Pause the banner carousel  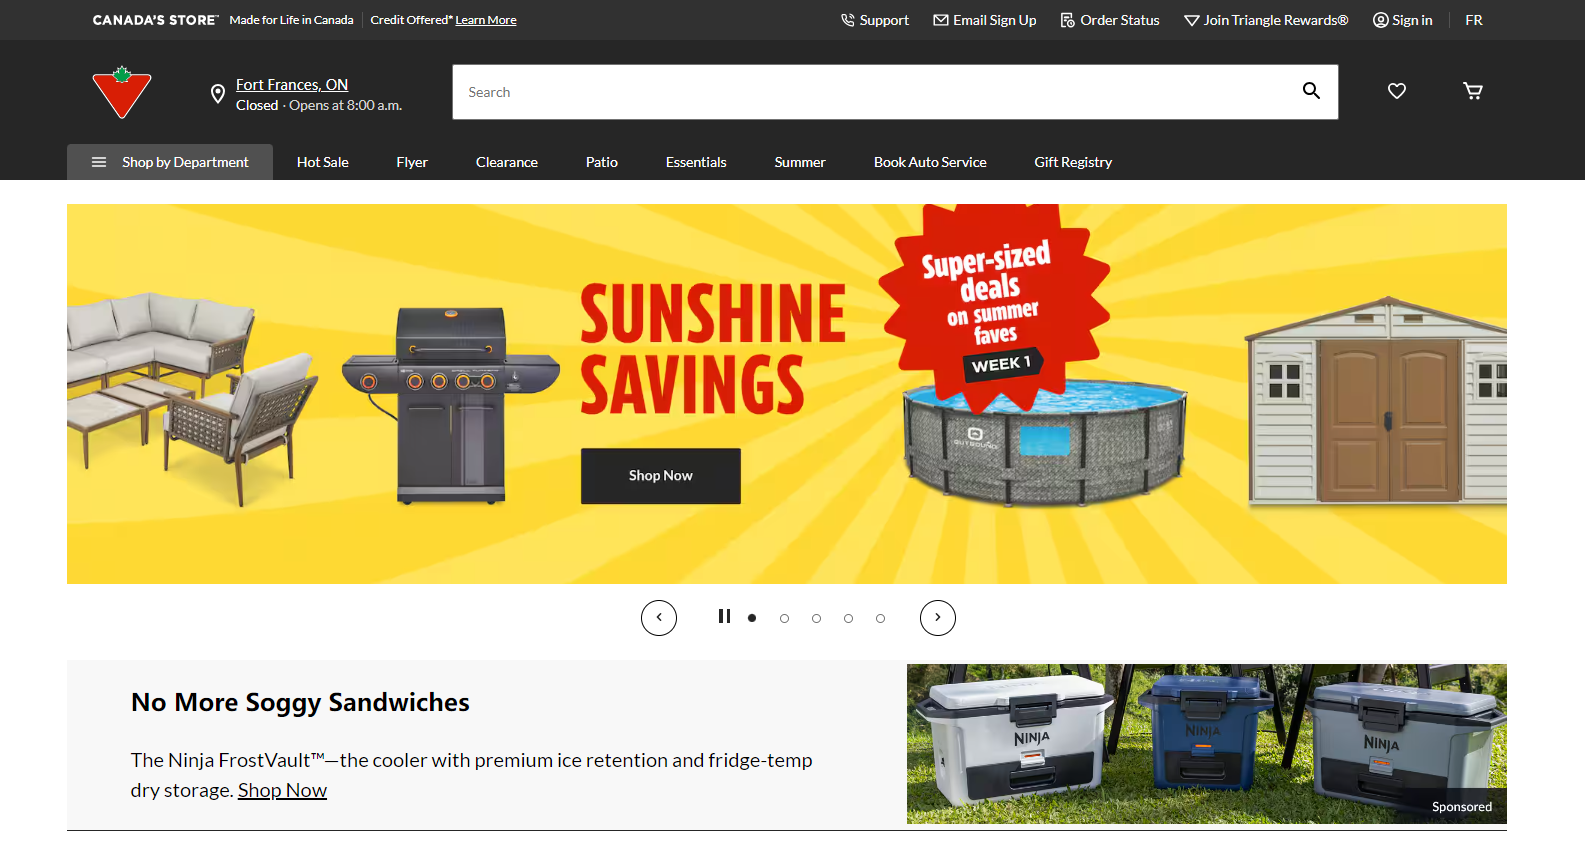[724, 616]
